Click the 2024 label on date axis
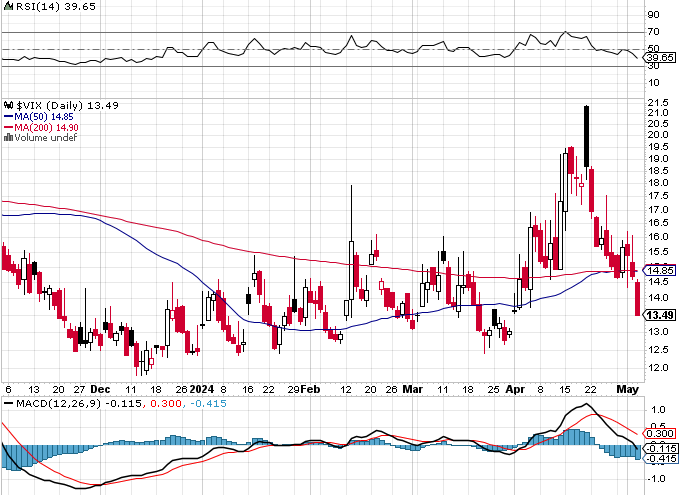This screenshot has height=495, width=684. pyautogui.click(x=202, y=389)
